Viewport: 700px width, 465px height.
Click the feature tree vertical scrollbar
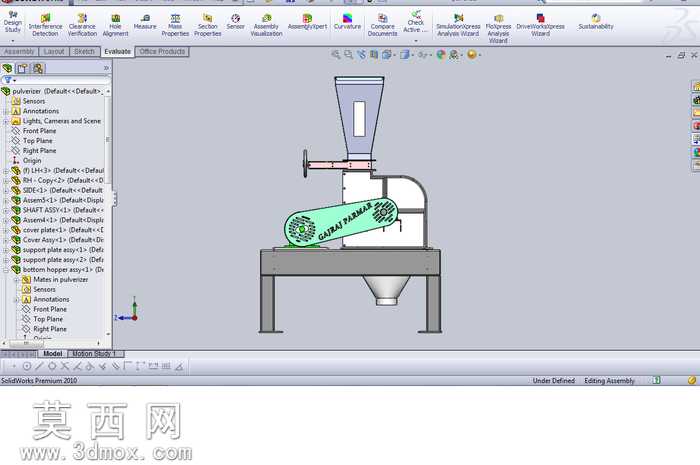click(108, 140)
